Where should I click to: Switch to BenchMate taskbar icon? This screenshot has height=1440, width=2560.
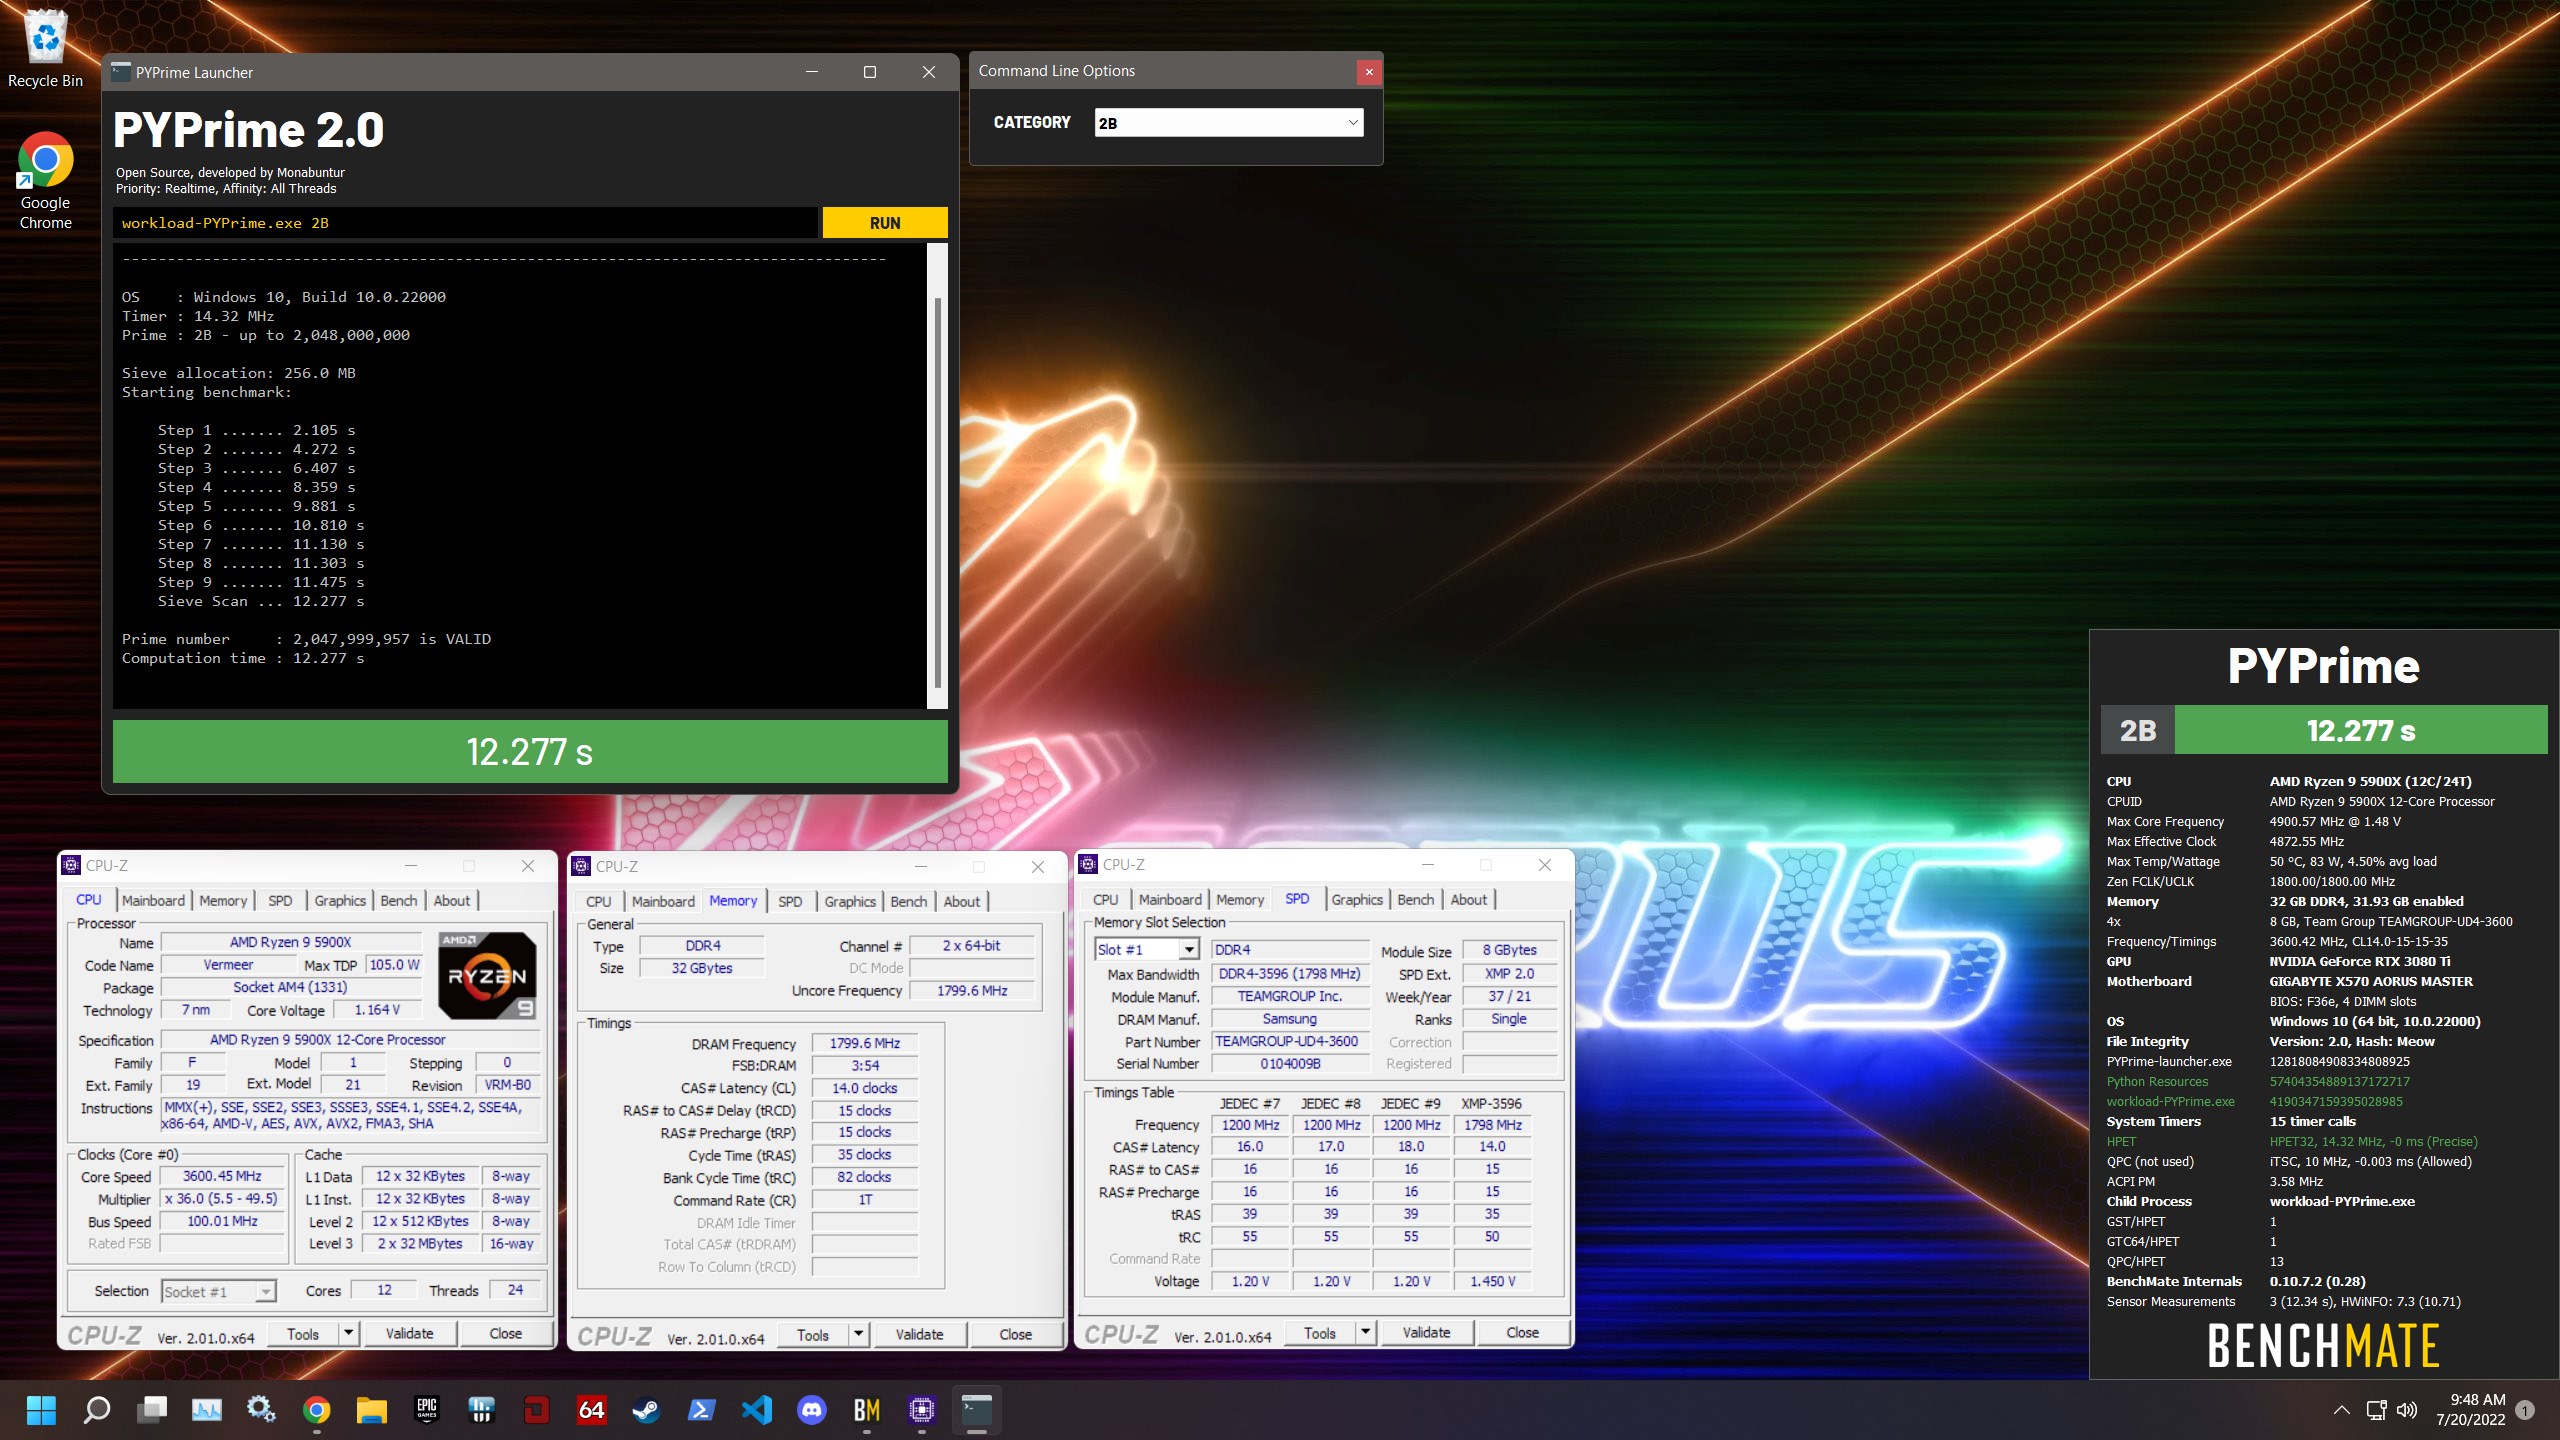pos(867,1410)
